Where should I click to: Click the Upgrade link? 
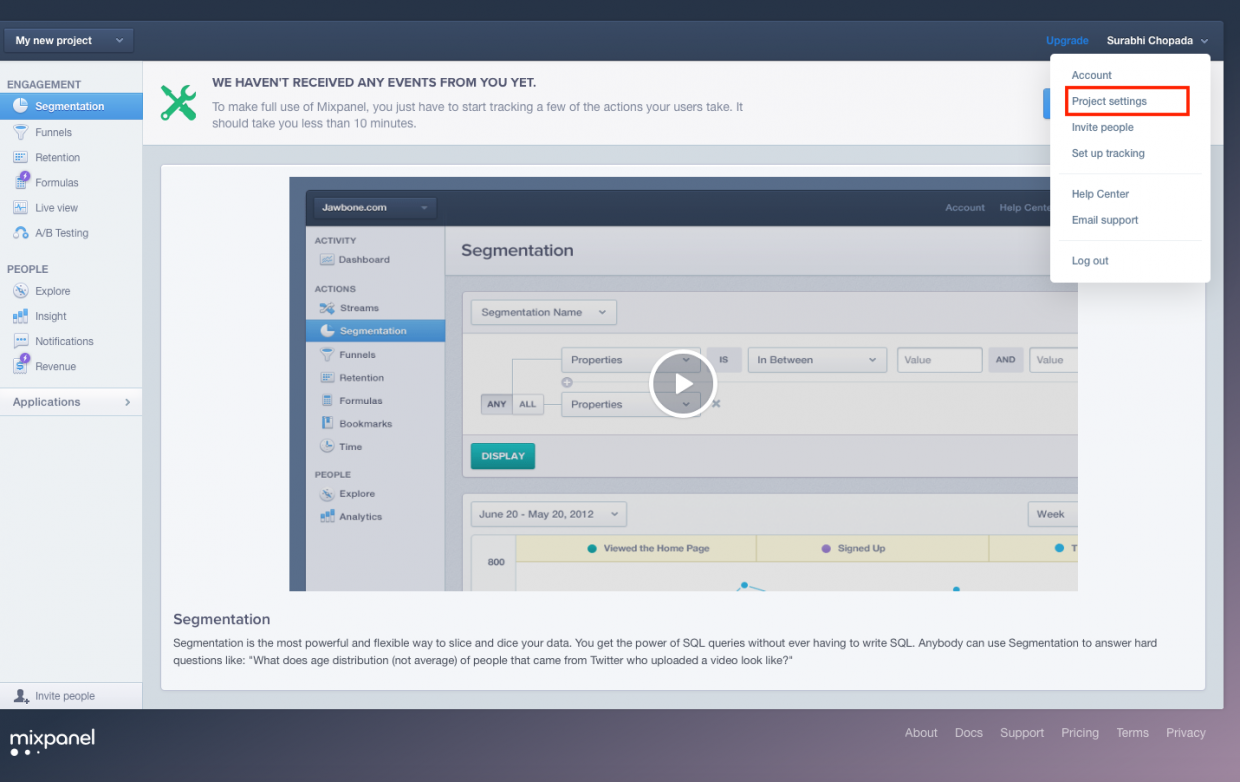[1067, 40]
